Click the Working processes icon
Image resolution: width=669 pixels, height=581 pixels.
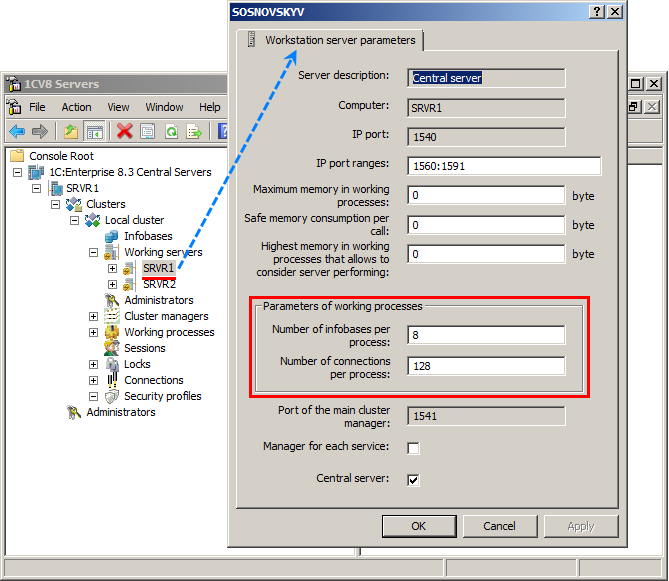tap(112, 332)
